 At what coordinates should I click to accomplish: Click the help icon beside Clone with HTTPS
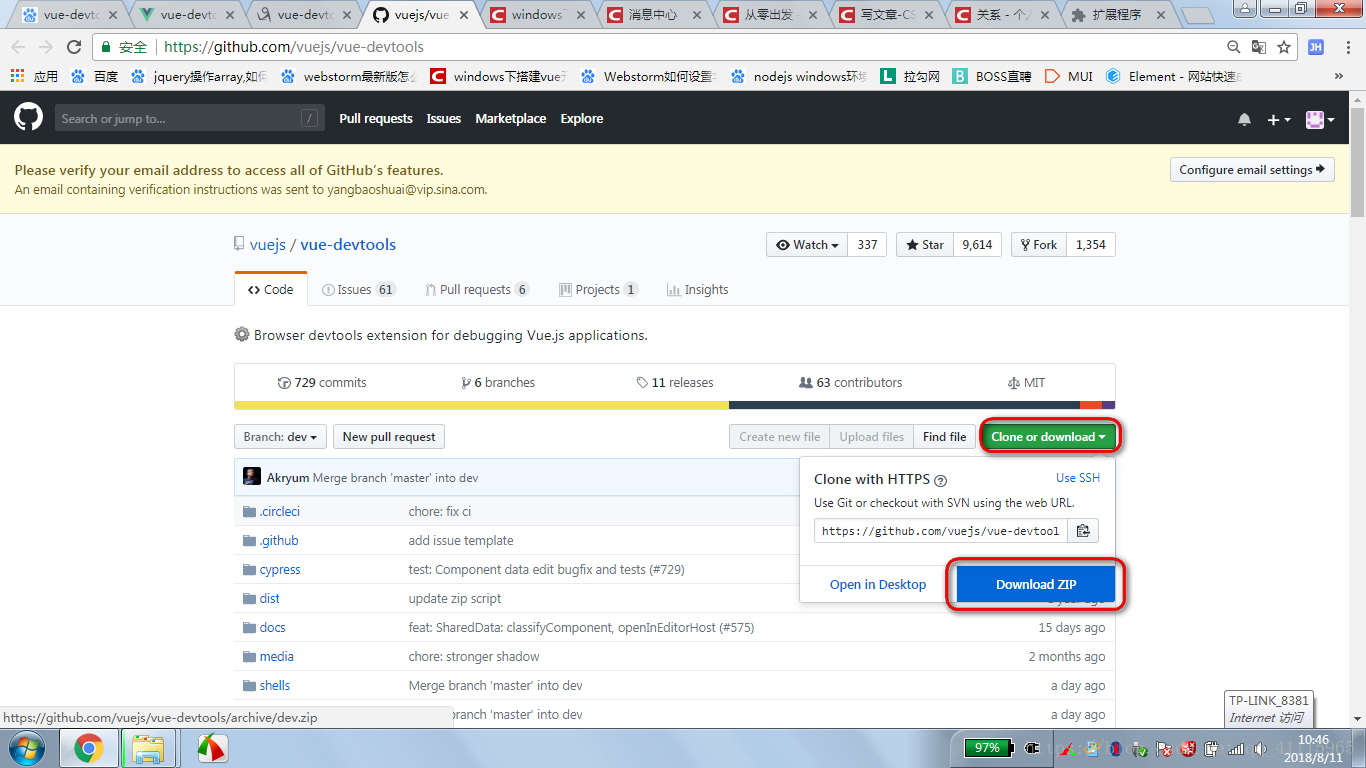pyautogui.click(x=940, y=480)
